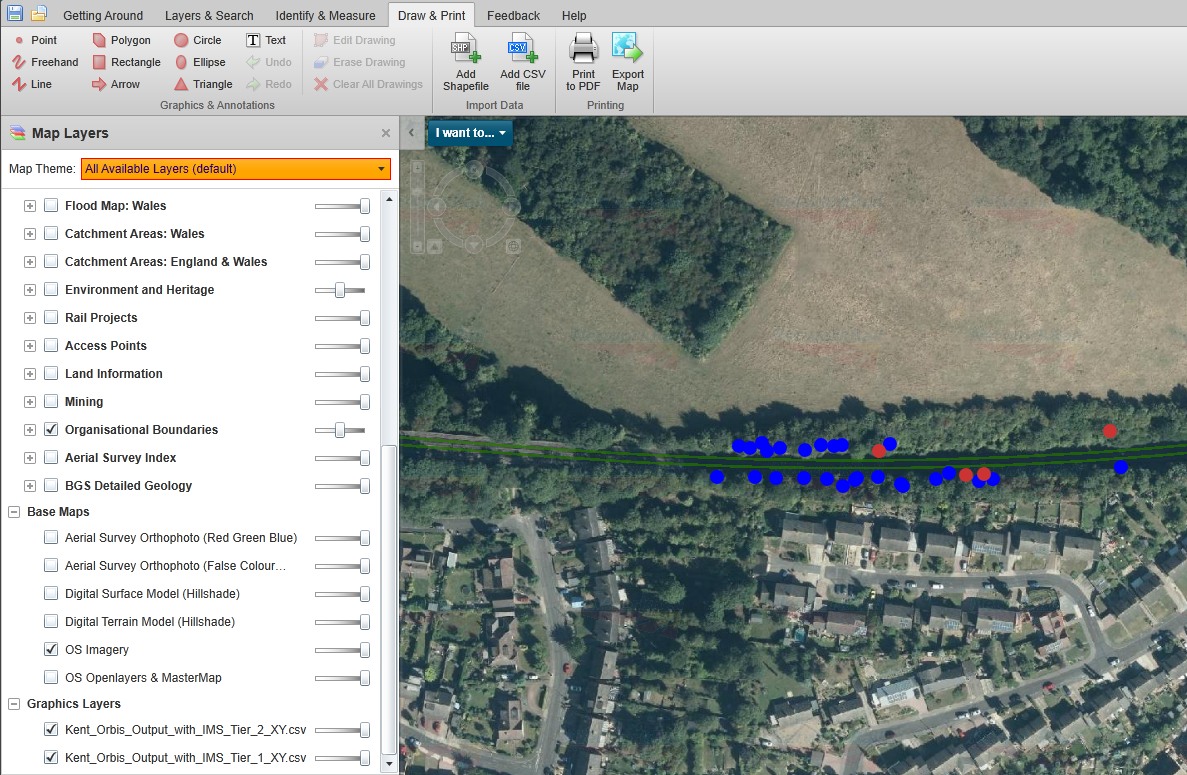This screenshot has width=1187, height=775.
Task: Adjust the Environment and Heritage opacity slider
Action: [x=340, y=289]
